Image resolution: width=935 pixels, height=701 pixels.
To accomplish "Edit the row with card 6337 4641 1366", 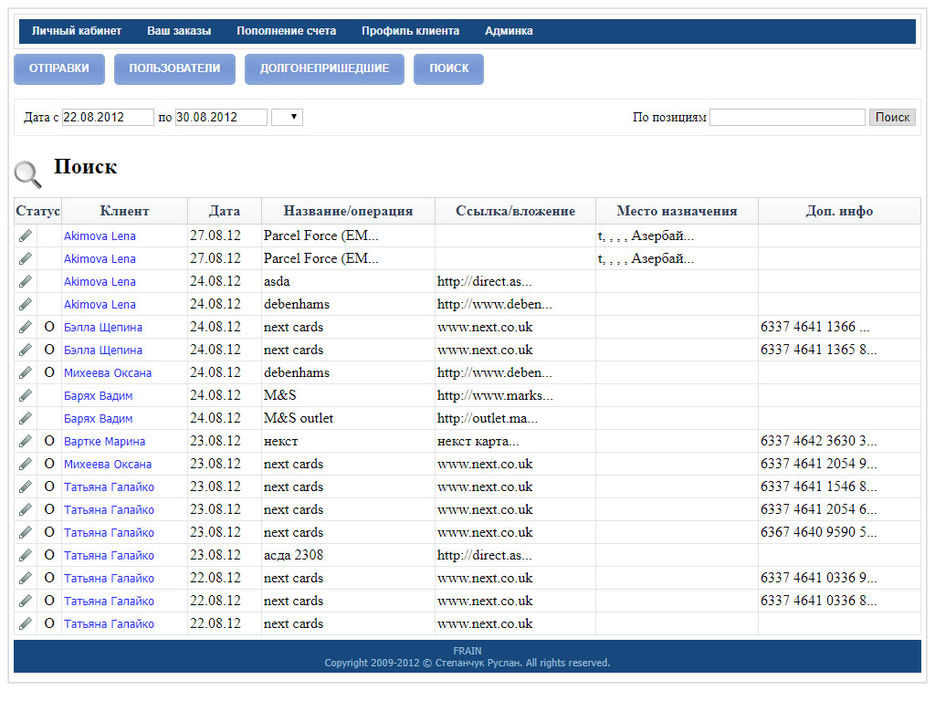I will click(25, 327).
